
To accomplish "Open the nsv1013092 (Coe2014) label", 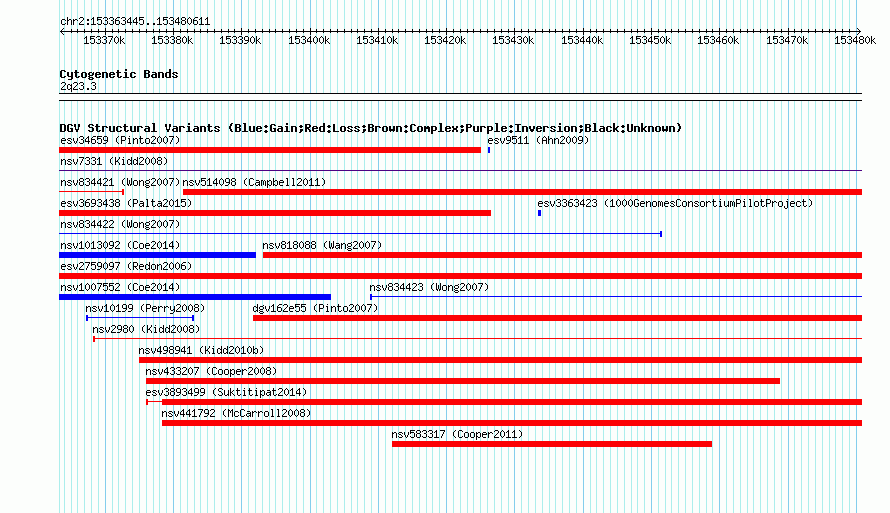I will (120, 245).
